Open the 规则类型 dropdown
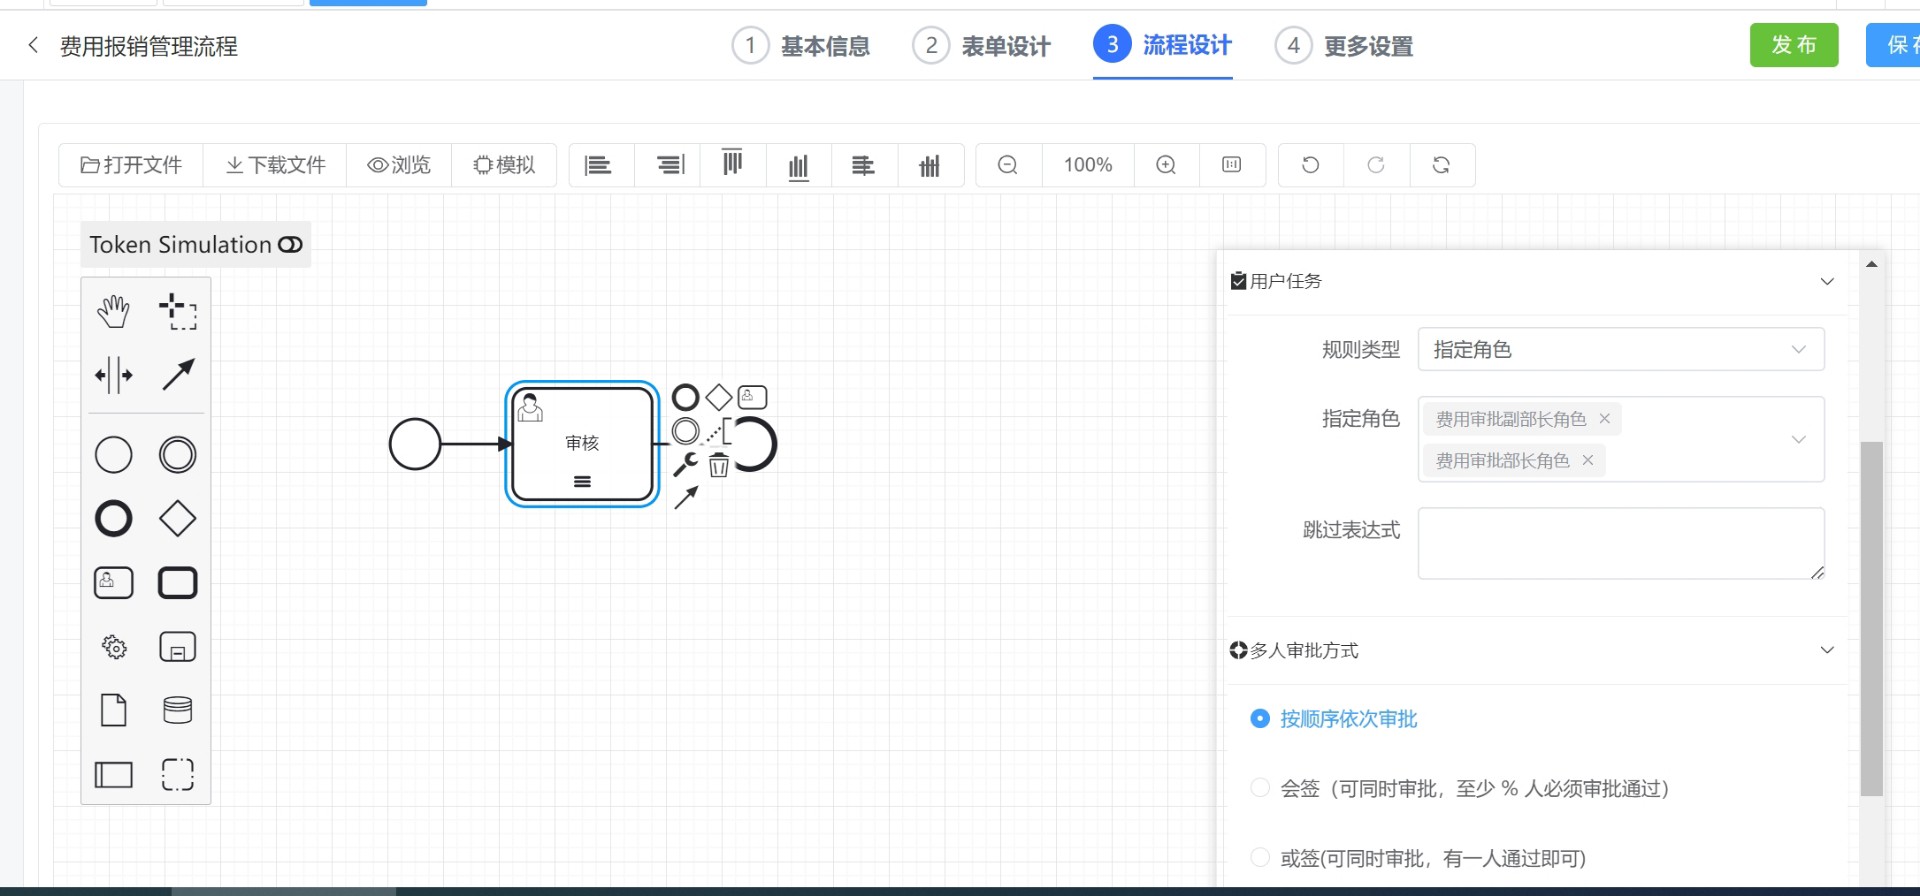The width and height of the screenshot is (1920, 896). tap(1620, 349)
